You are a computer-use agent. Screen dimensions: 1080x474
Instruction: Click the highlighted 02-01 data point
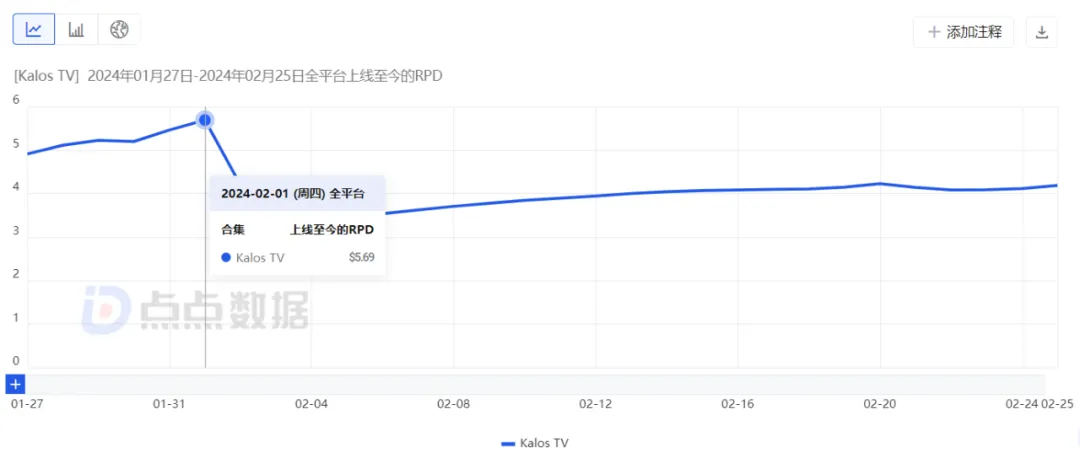205,120
